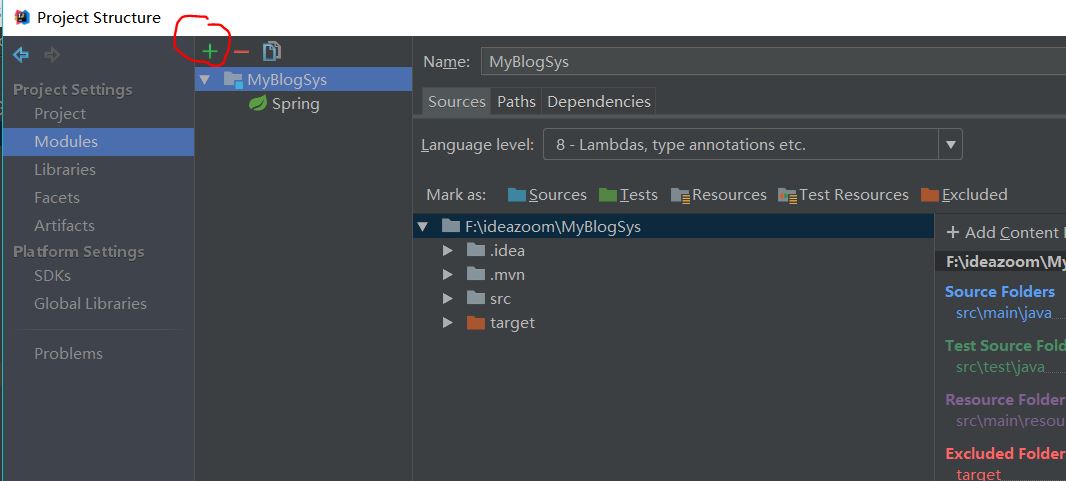1066x481 pixels.
Task: Expand the src folder
Action: click(447, 299)
